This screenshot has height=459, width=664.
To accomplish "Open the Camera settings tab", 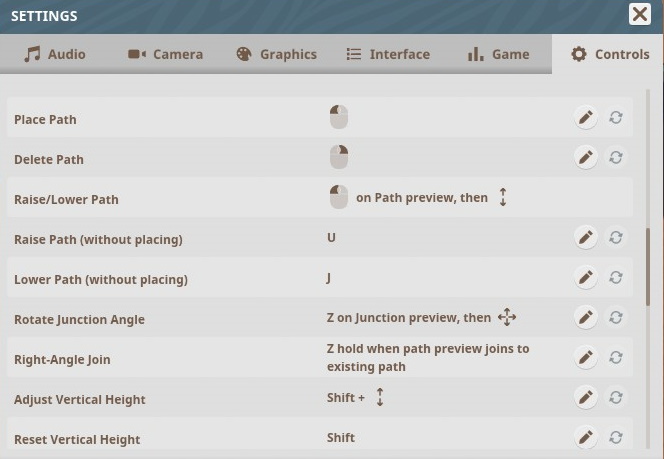I will tap(165, 54).
